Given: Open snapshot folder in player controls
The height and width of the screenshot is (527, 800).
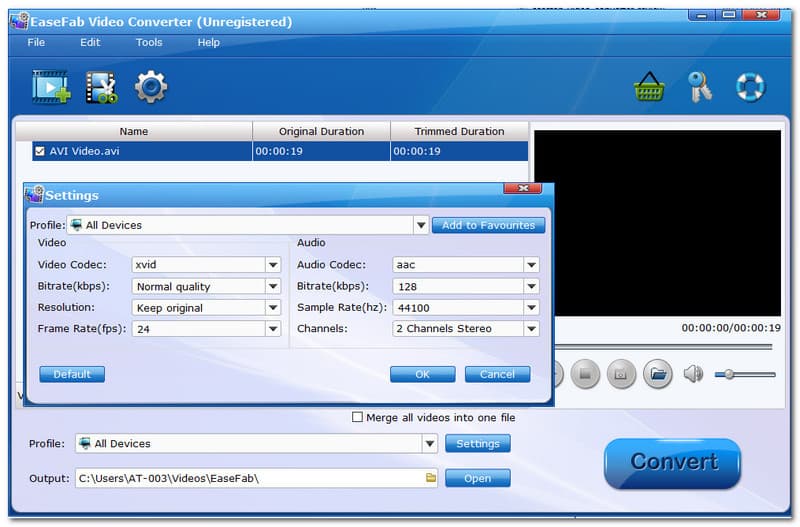Looking at the screenshot, I should (x=657, y=374).
